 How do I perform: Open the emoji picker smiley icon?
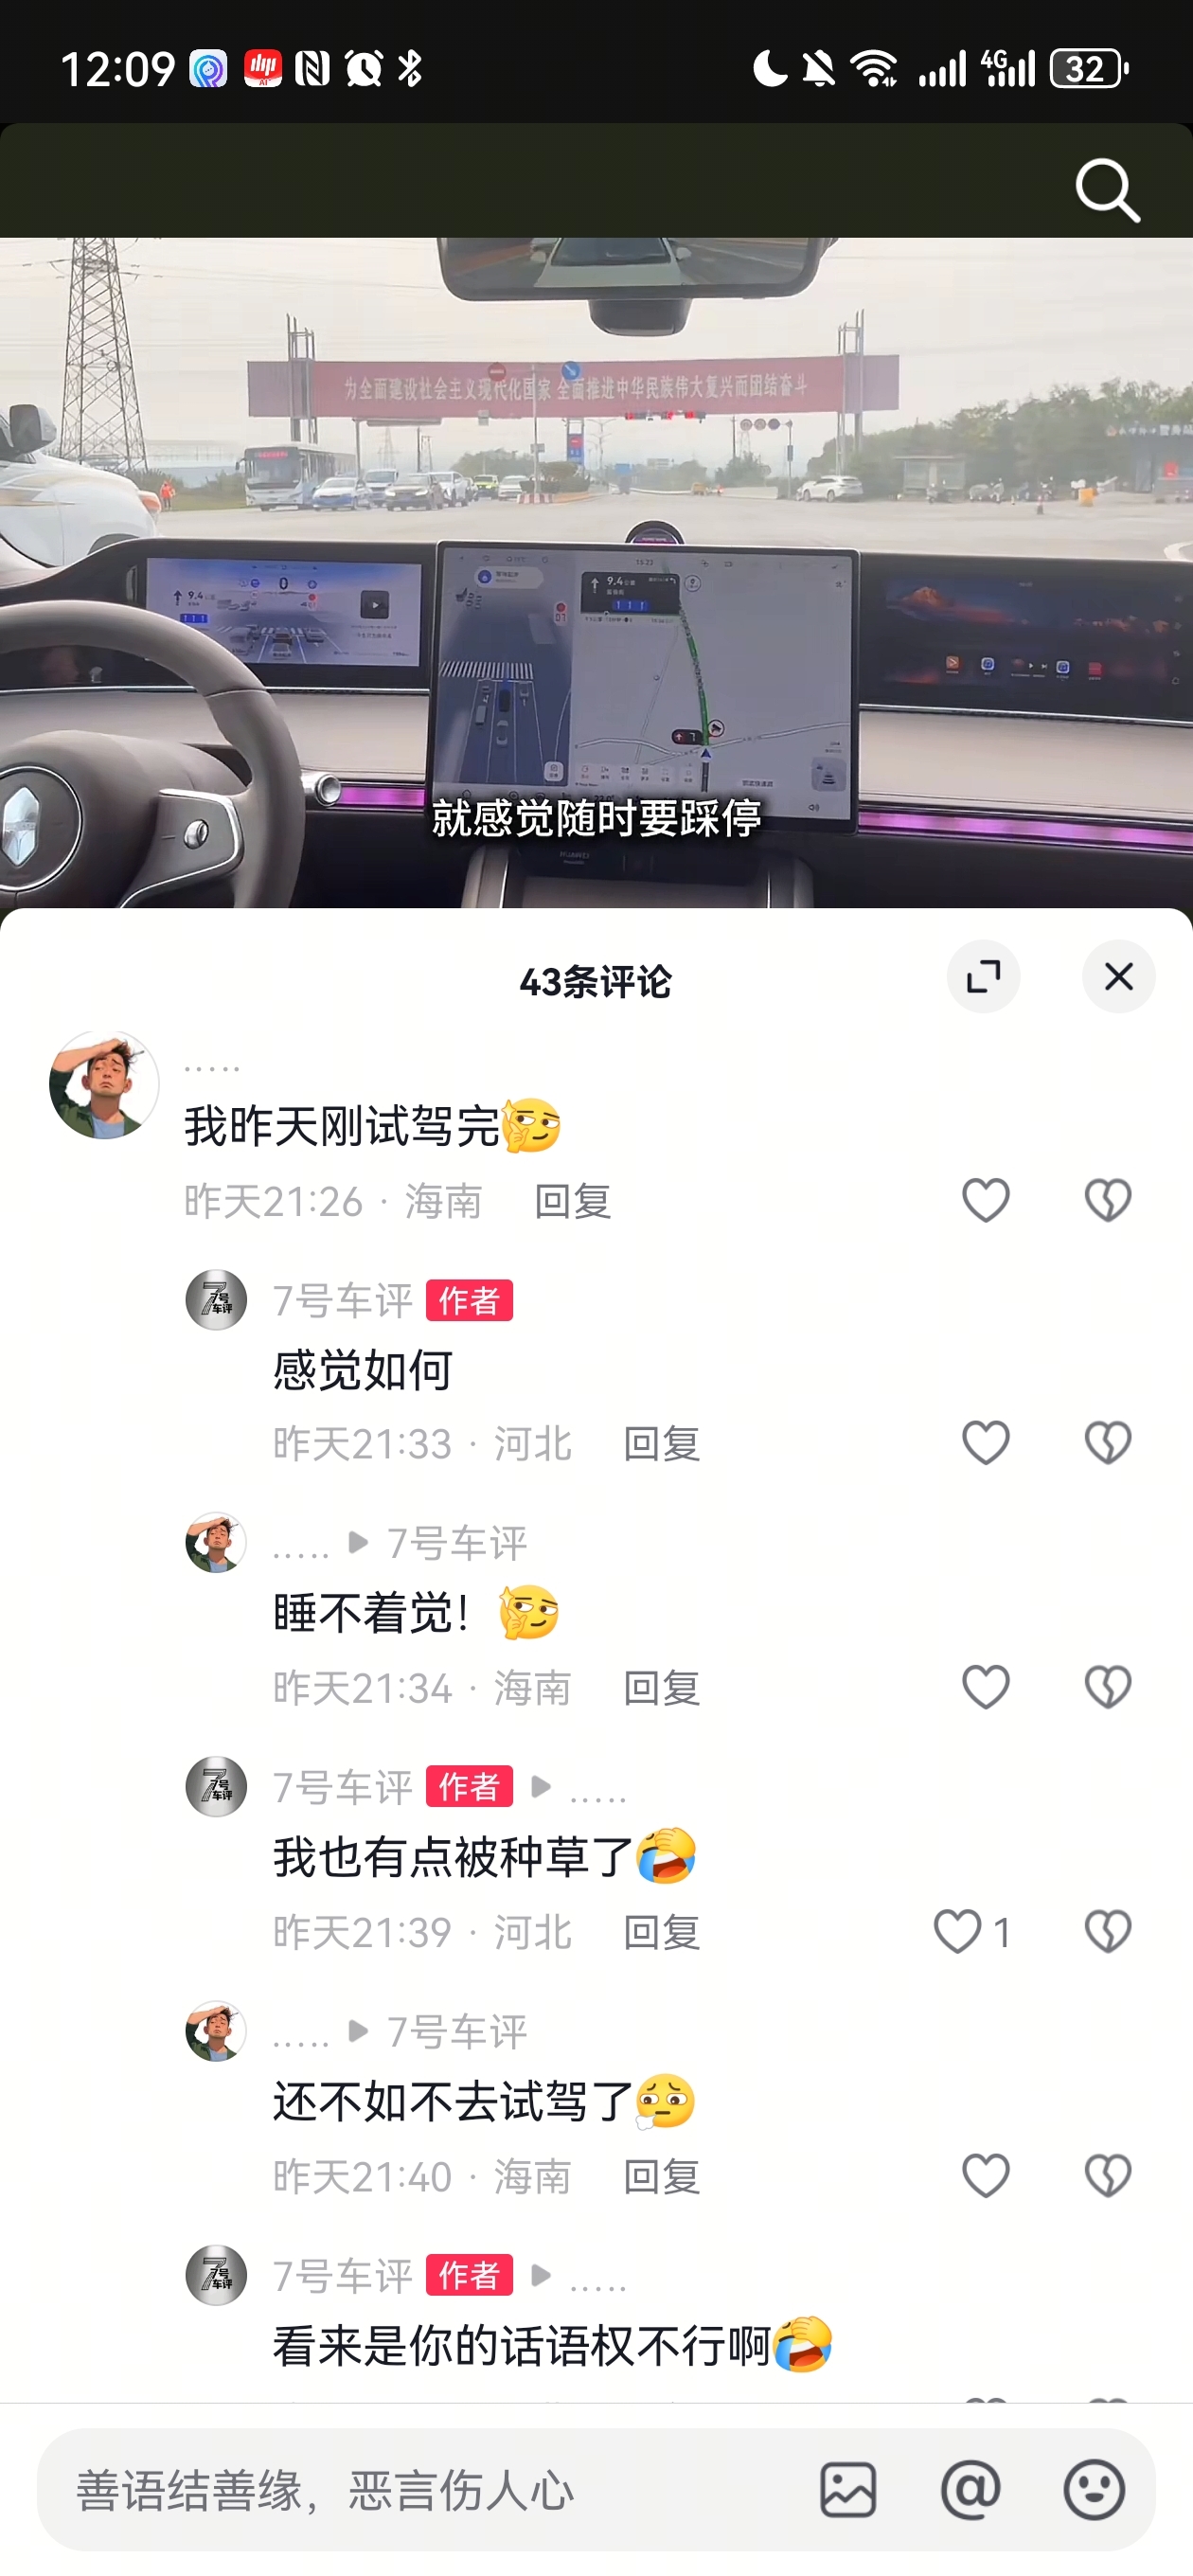pos(1093,2489)
